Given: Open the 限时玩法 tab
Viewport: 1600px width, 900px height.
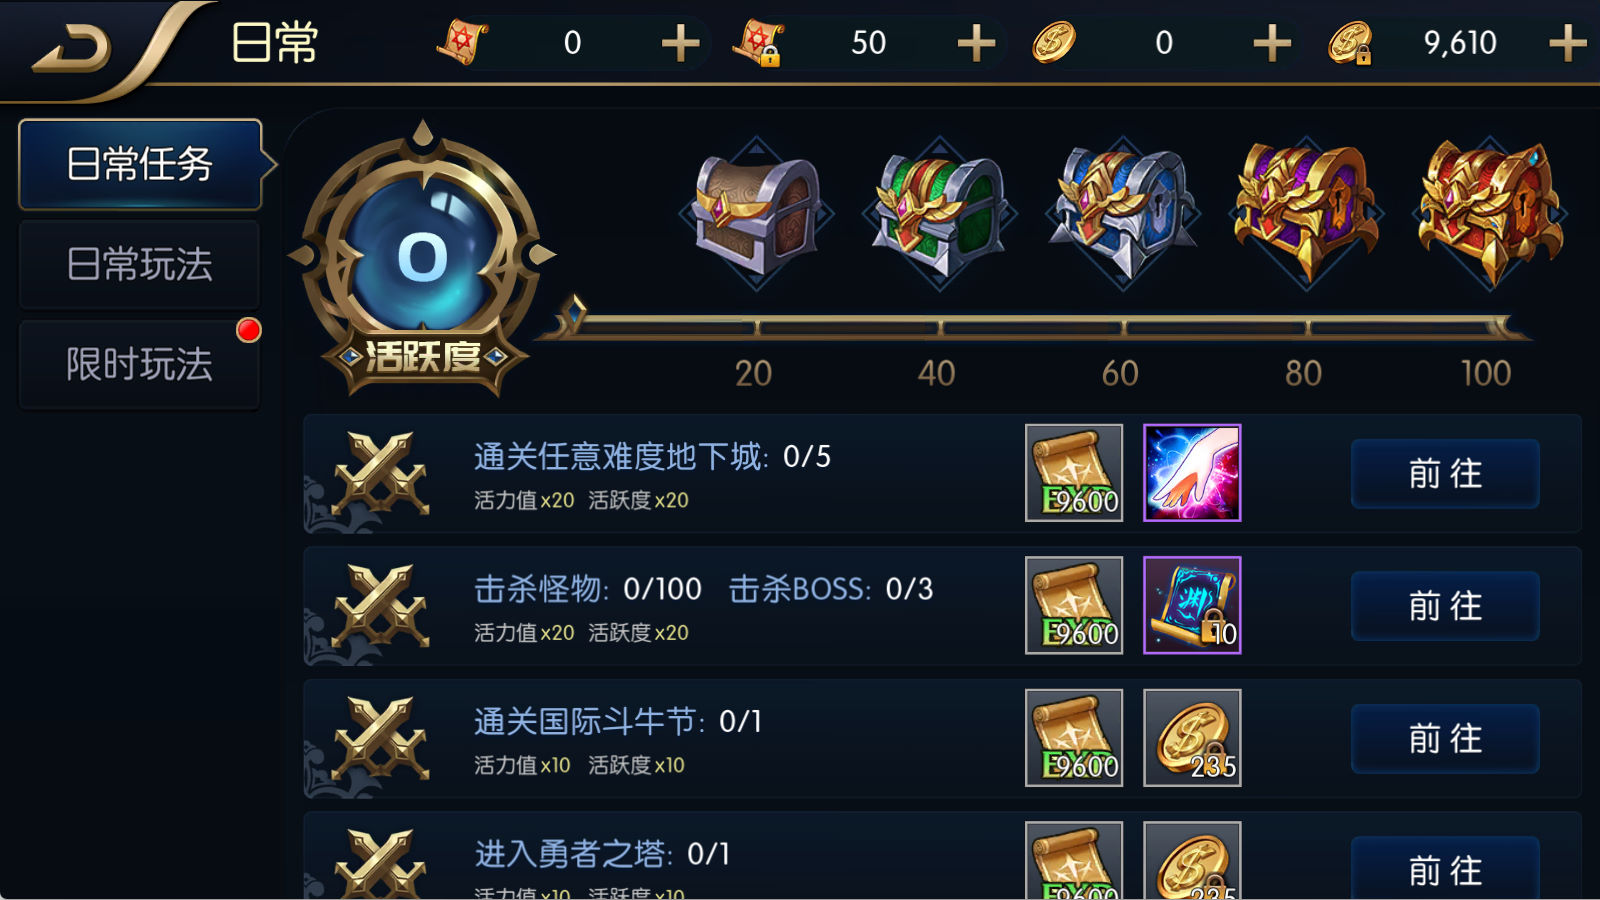Looking at the screenshot, I should click(x=140, y=364).
